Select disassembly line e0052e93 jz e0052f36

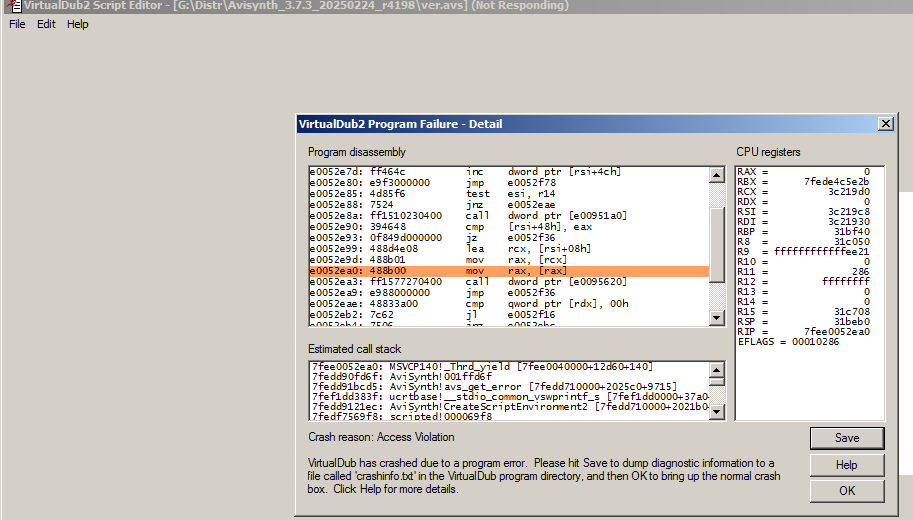click(509, 238)
